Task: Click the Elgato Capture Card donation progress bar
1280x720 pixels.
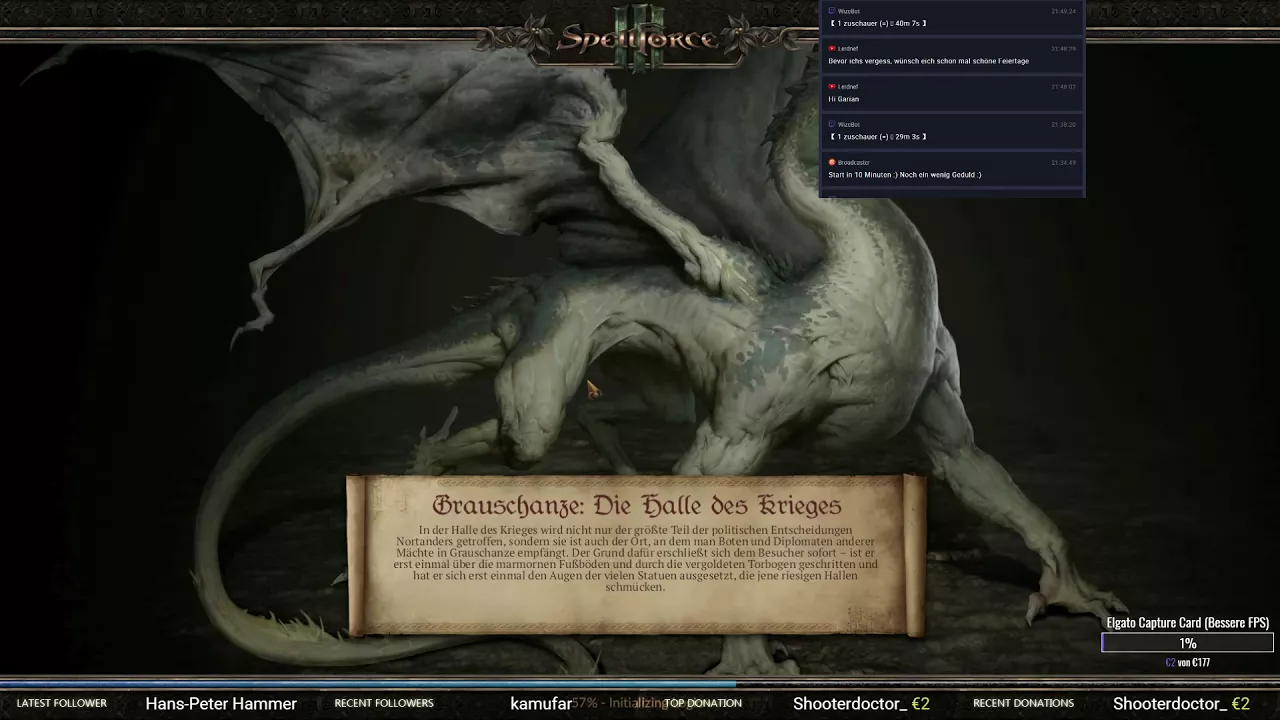Action: point(1187,643)
